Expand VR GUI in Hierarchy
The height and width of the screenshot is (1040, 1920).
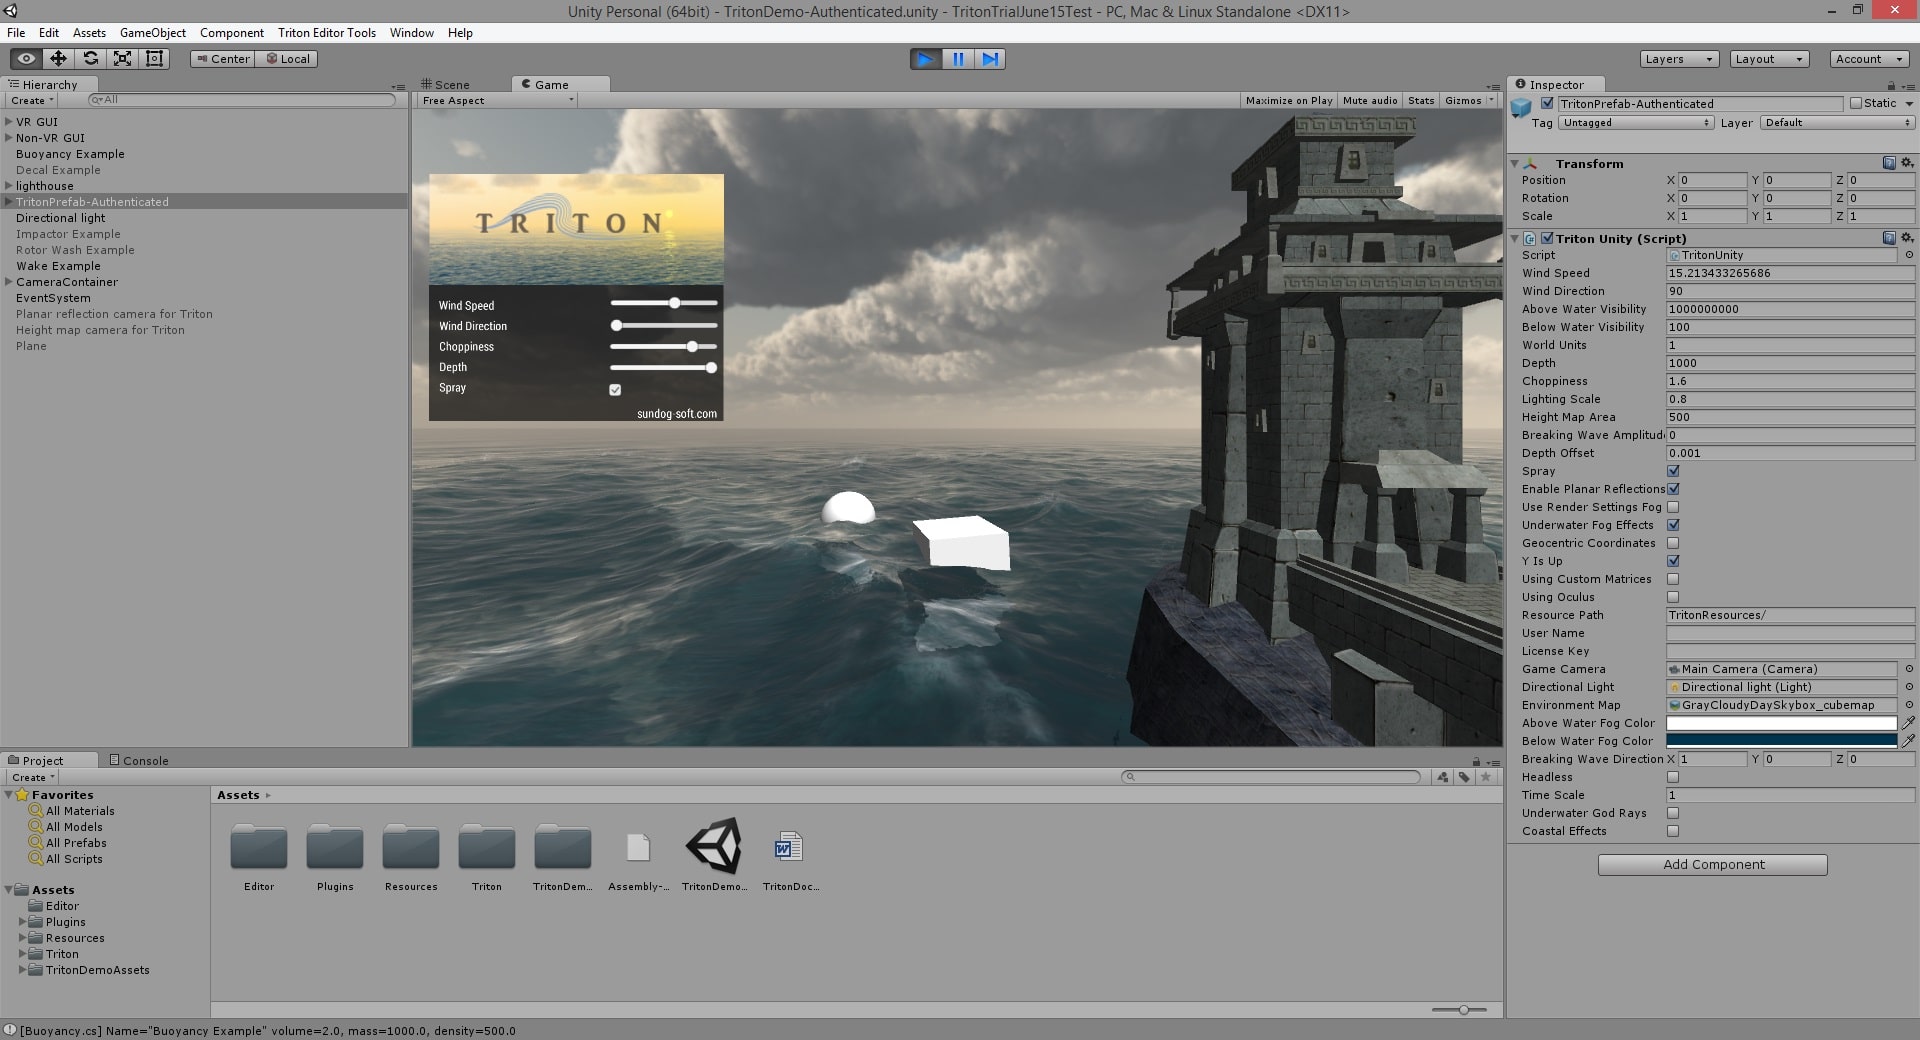pyautogui.click(x=9, y=122)
